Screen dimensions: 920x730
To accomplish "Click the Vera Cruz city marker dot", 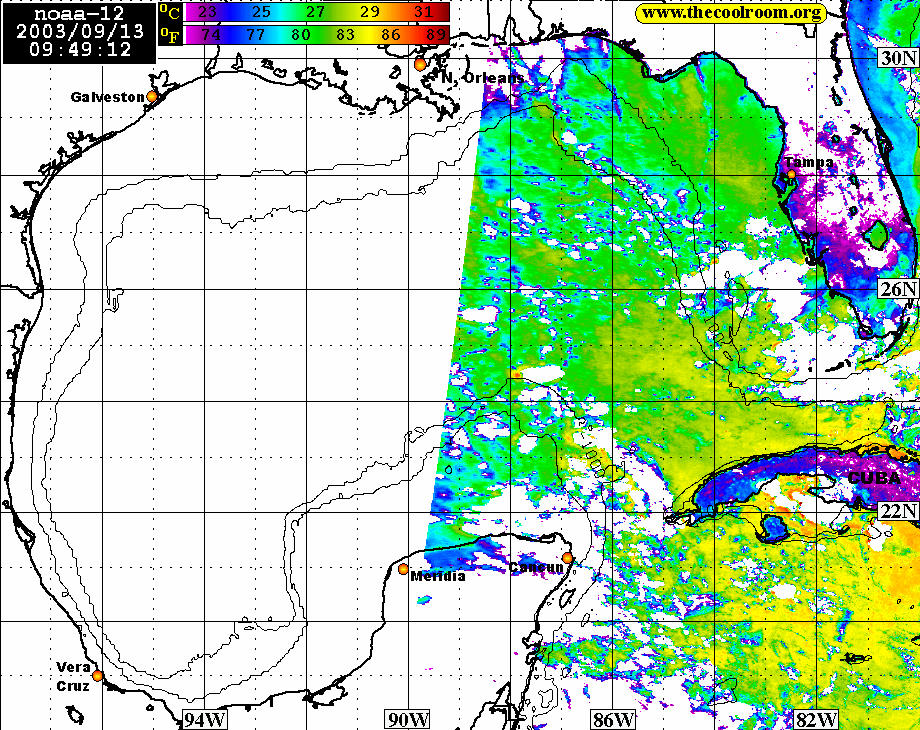I will (x=97, y=675).
